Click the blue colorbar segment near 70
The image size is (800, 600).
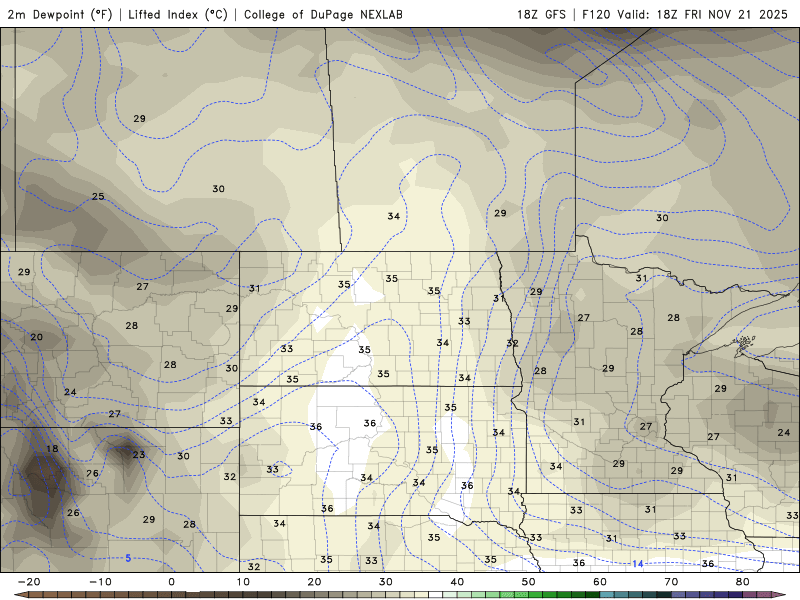678,594
